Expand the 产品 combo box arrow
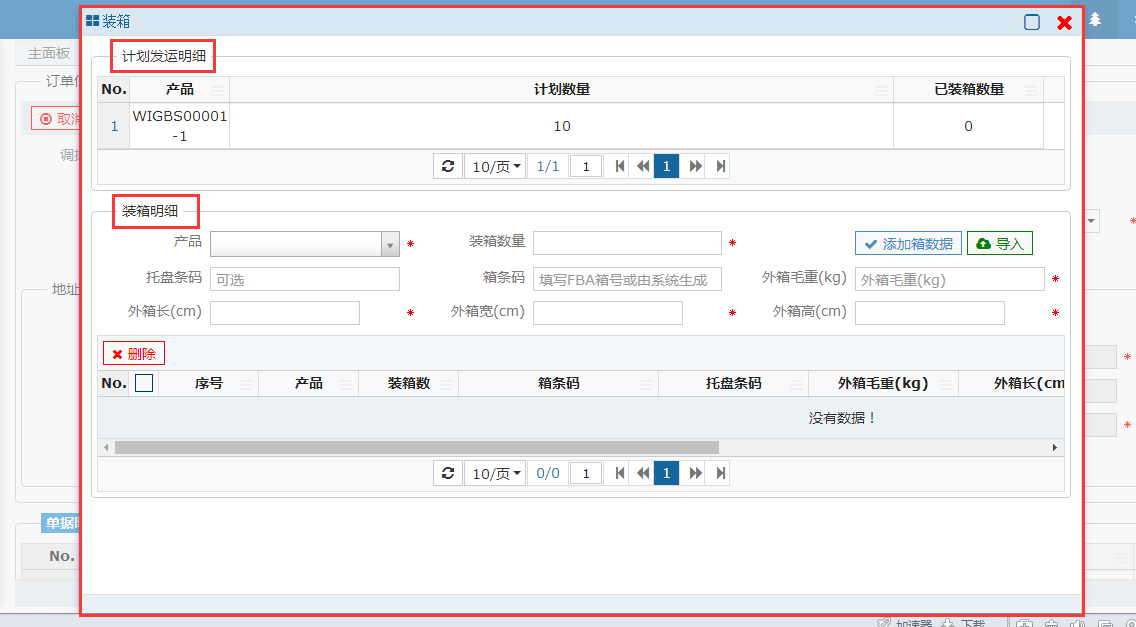1136x627 pixels. (x=390, y=244)
